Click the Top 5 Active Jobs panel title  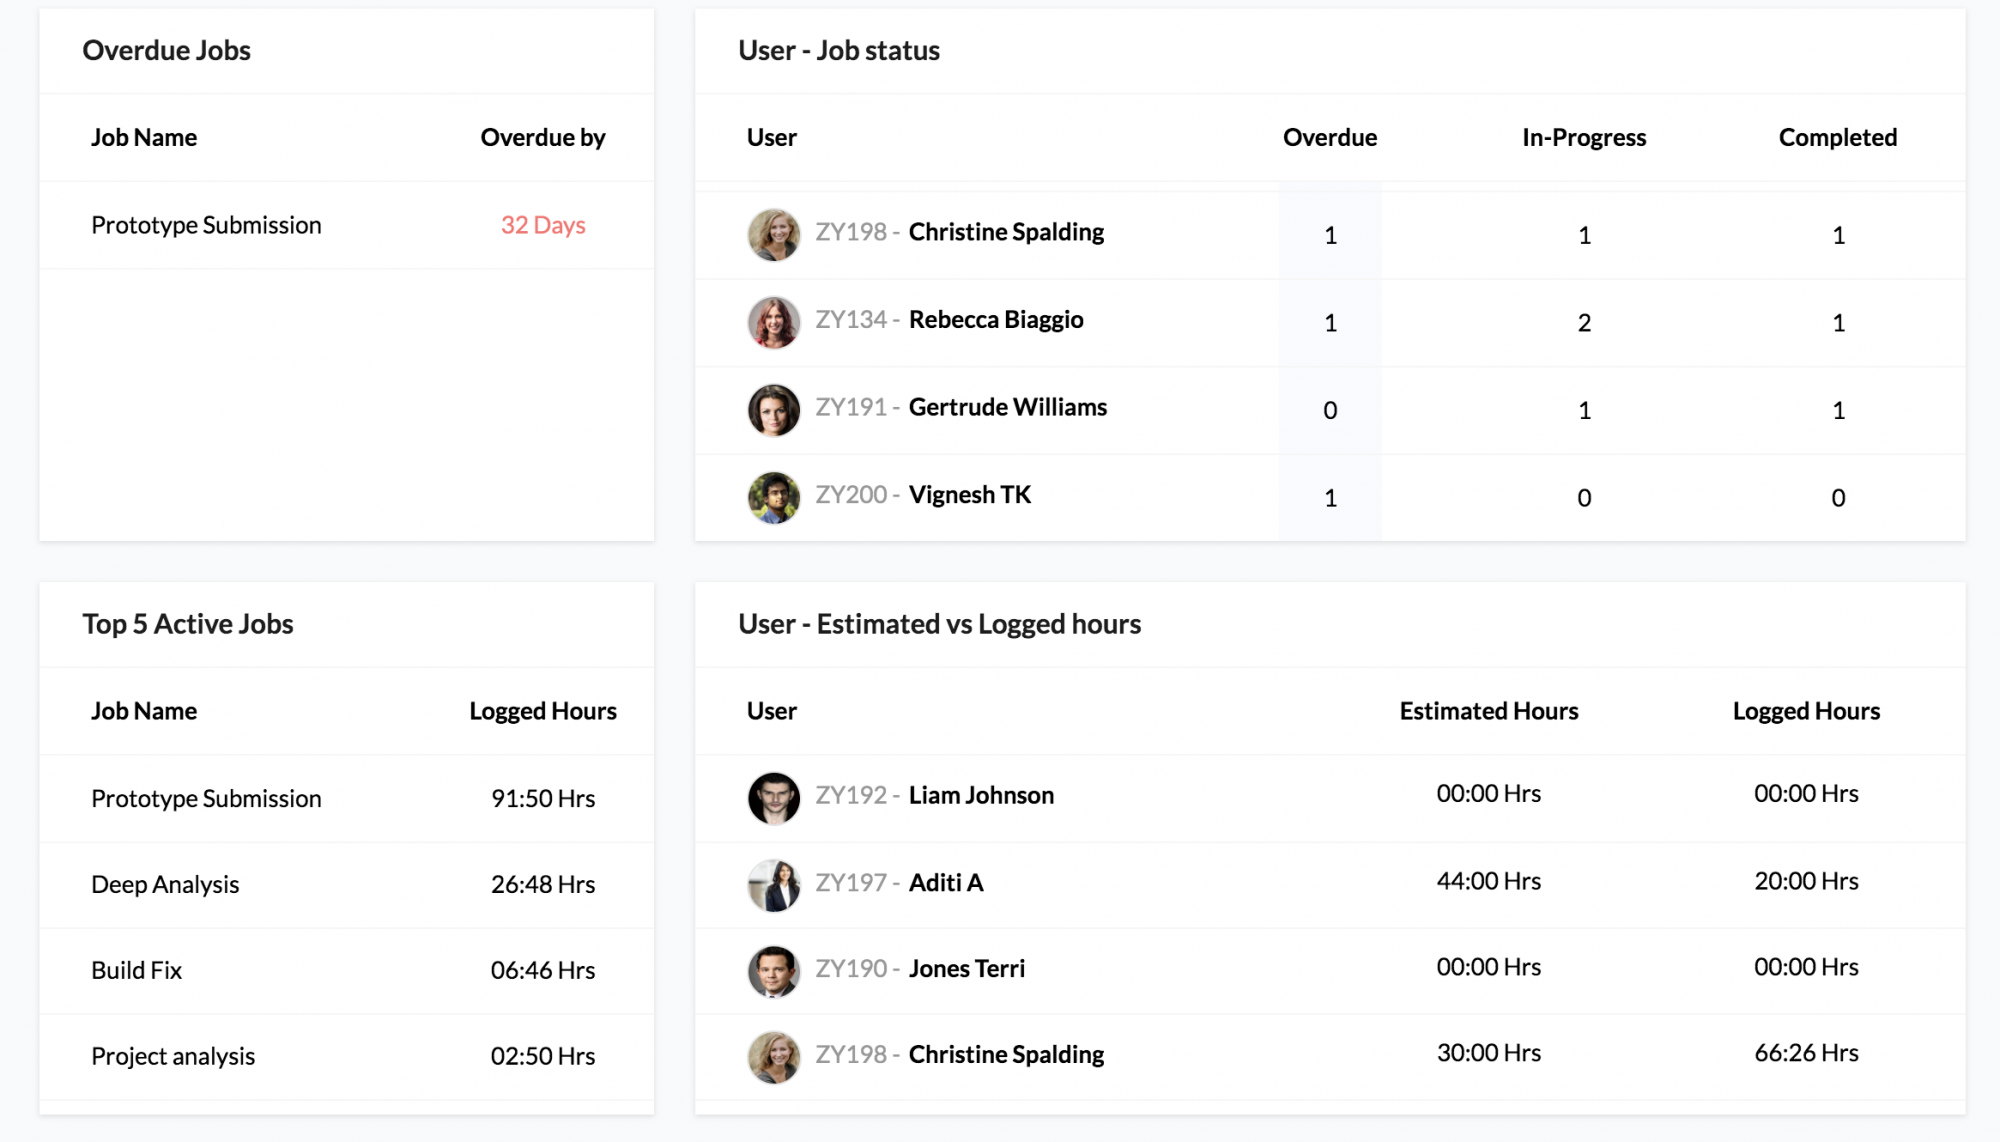[x=188, y=624]
